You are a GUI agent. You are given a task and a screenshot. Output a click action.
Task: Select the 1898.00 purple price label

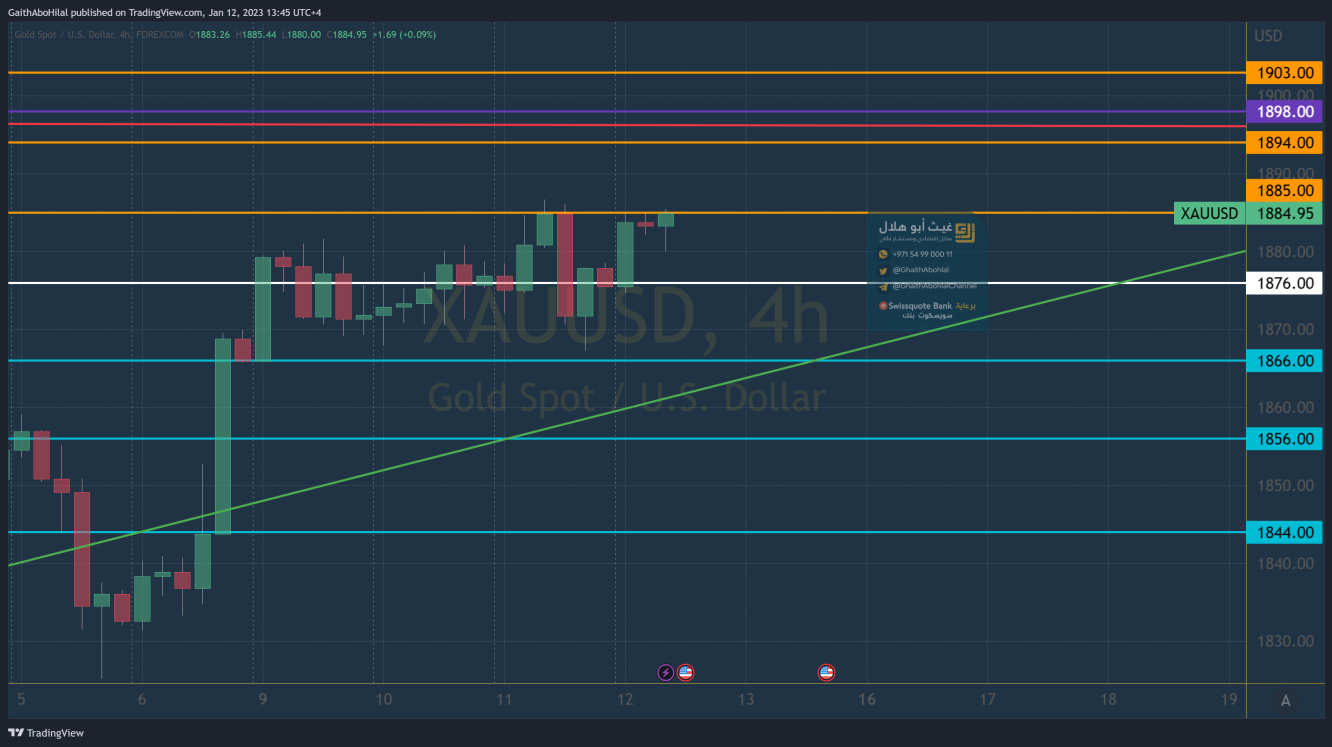pos(1284,112)
